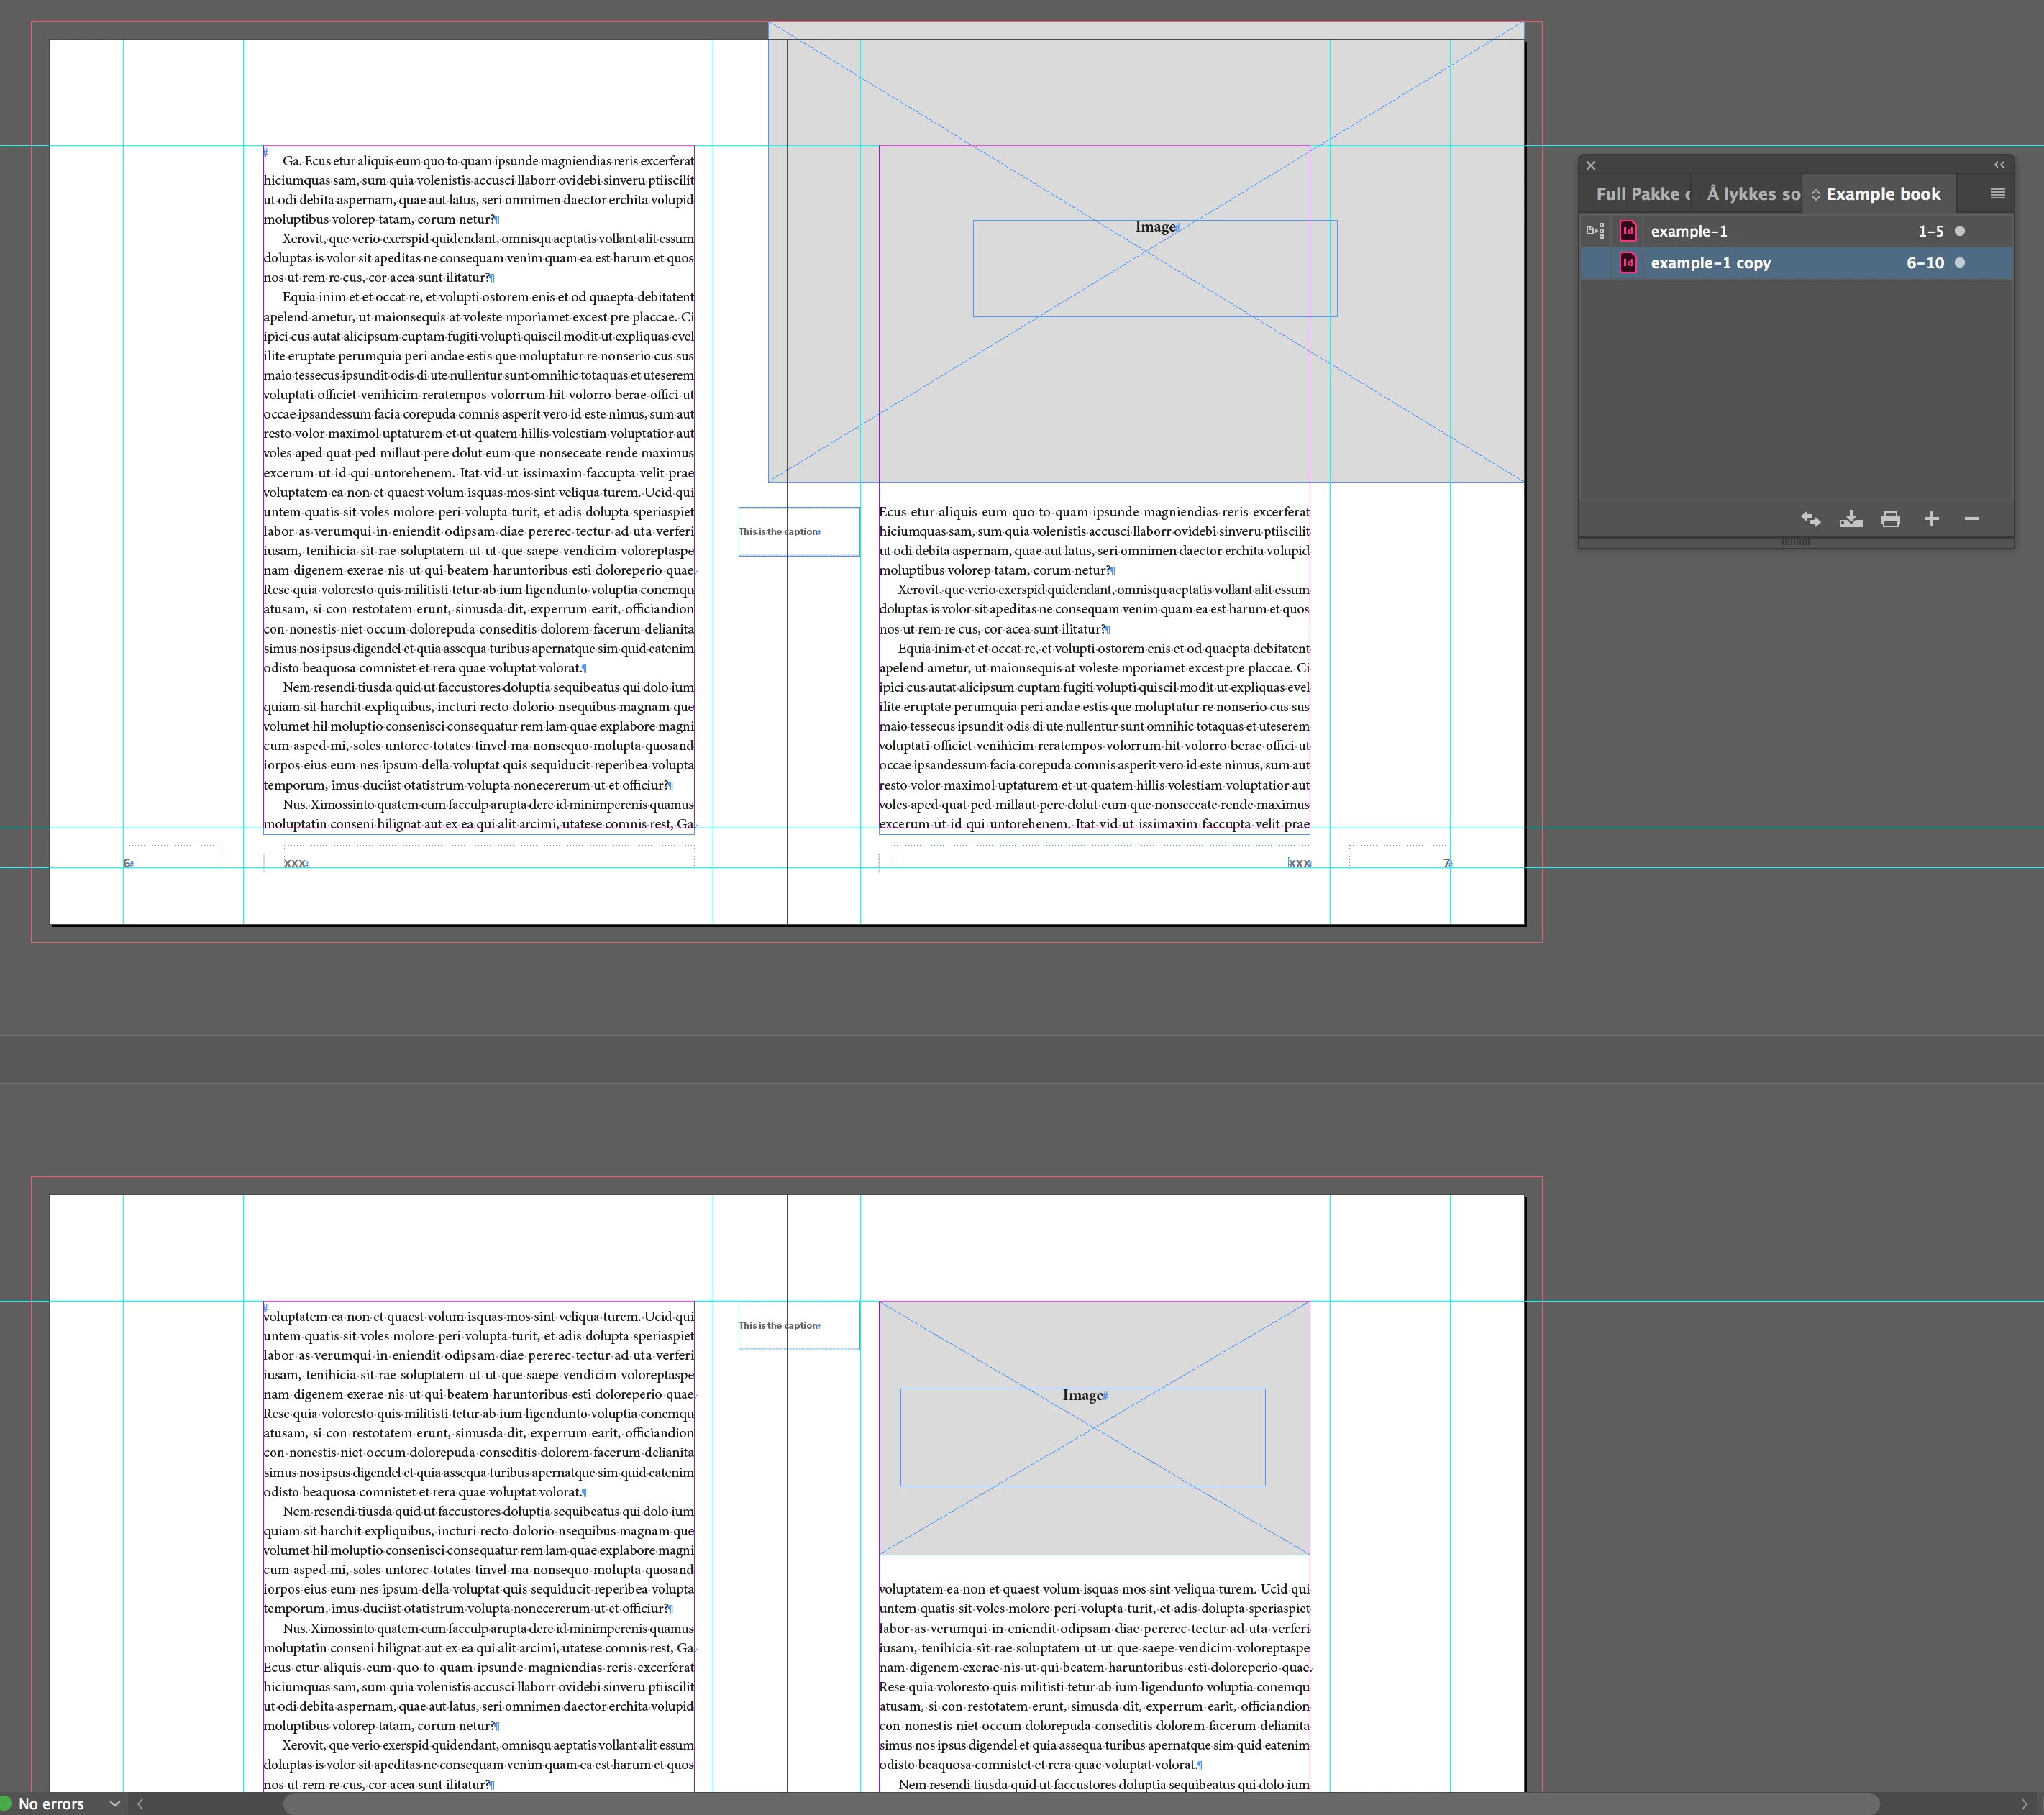2044x1815 pixels.
Task: Click the status dot for example-1
Action: pos(1959,231)
